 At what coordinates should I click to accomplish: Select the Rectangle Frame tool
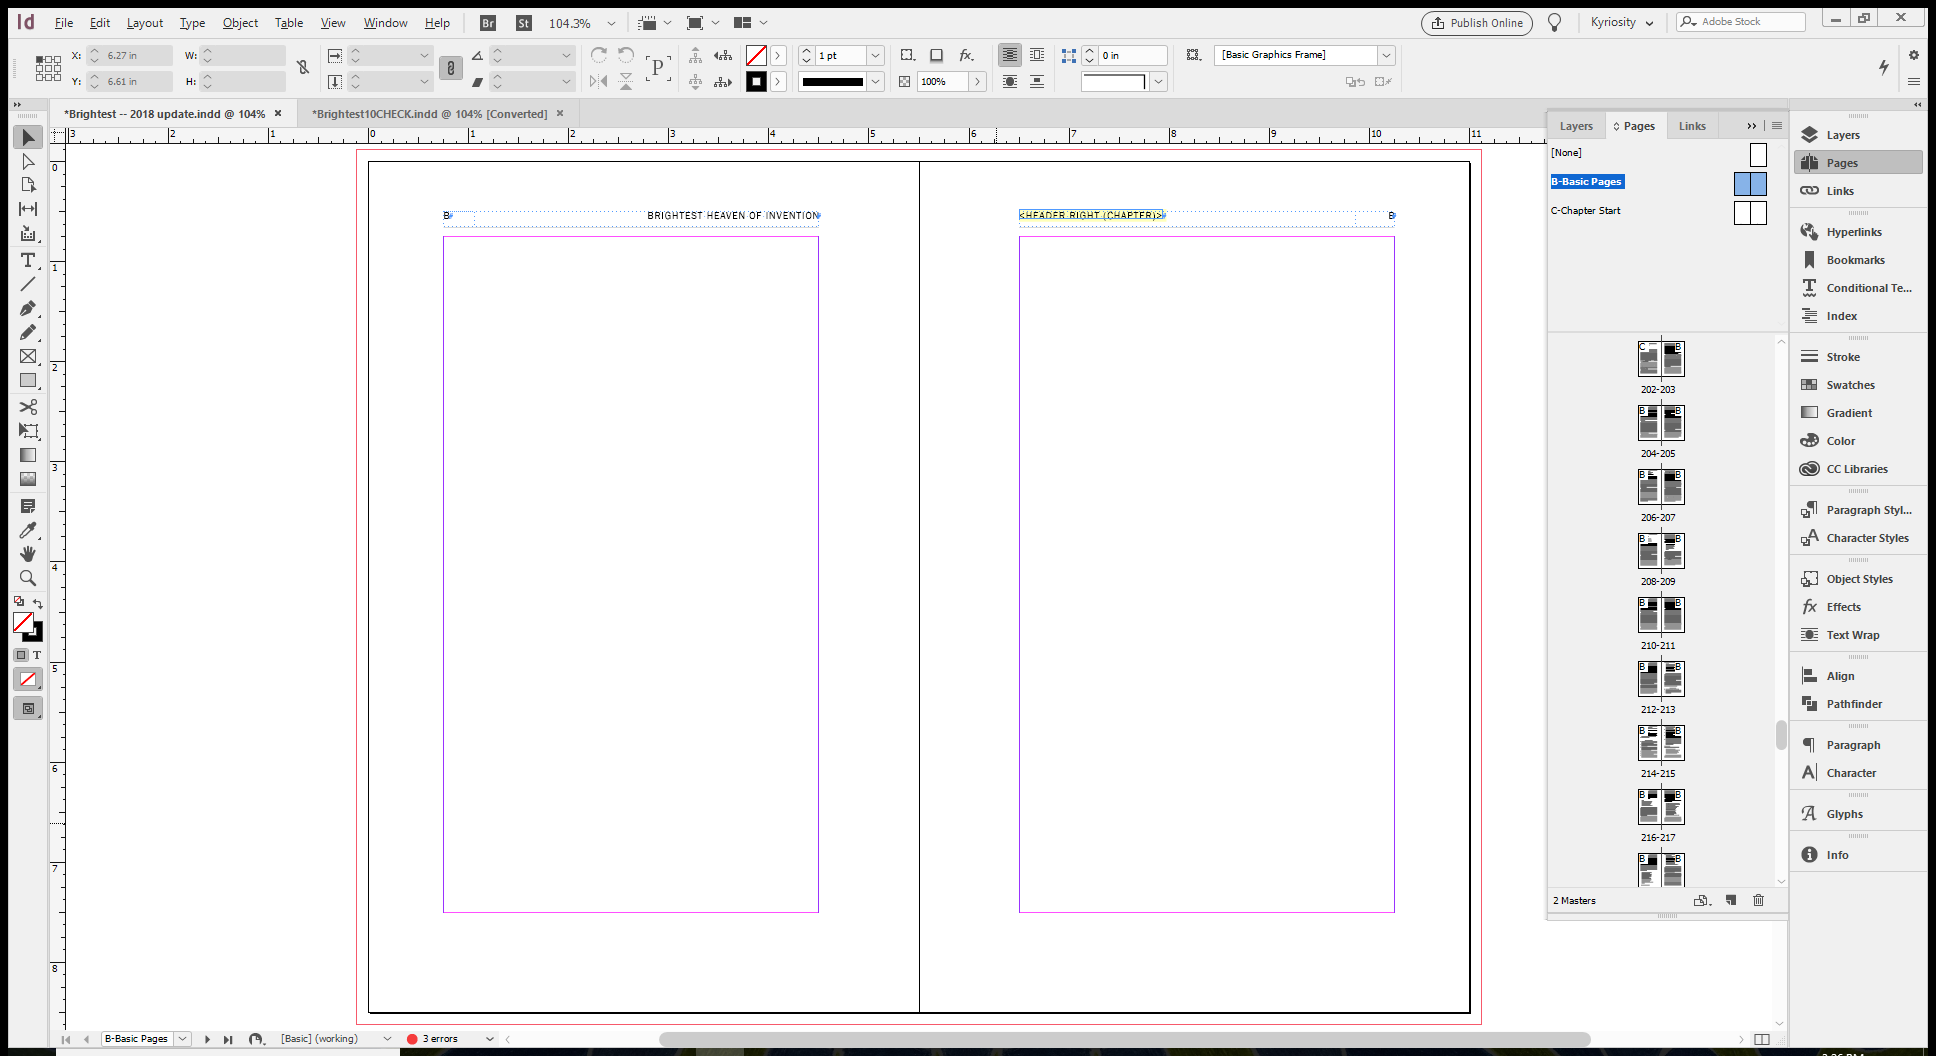[x=28, y=356]
